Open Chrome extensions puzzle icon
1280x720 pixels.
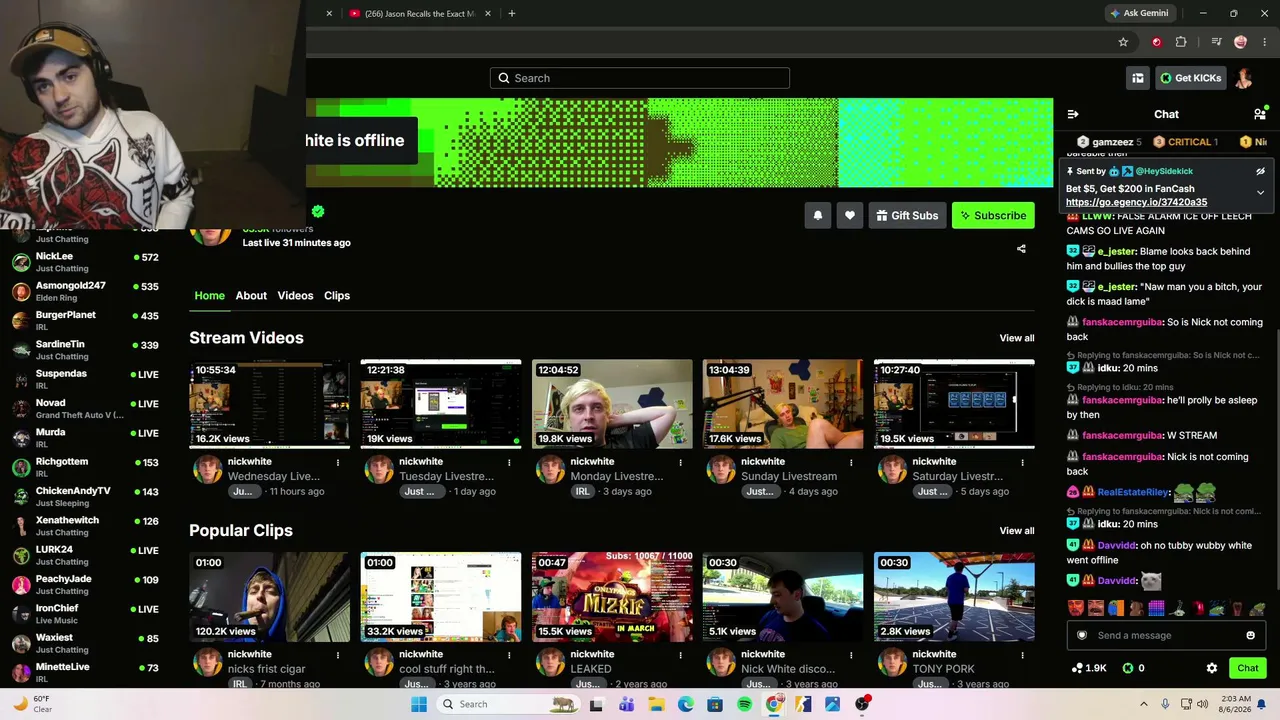pos(1181,42)
